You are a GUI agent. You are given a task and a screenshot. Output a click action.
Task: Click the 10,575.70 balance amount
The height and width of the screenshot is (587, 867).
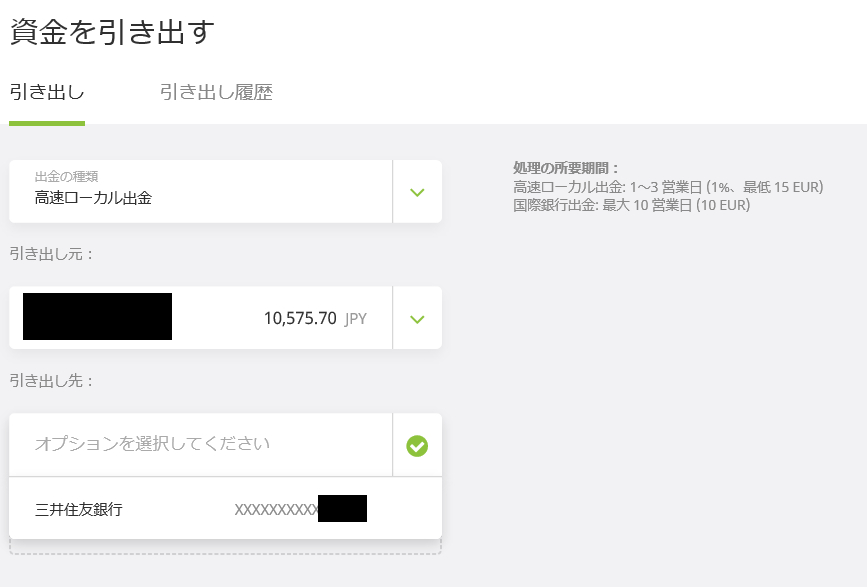pyautogui.click(x=300, y=318)
